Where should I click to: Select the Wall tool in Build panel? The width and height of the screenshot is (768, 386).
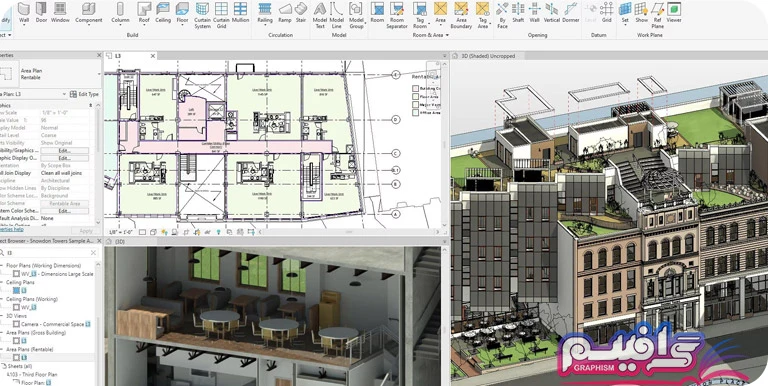[24, 13]
